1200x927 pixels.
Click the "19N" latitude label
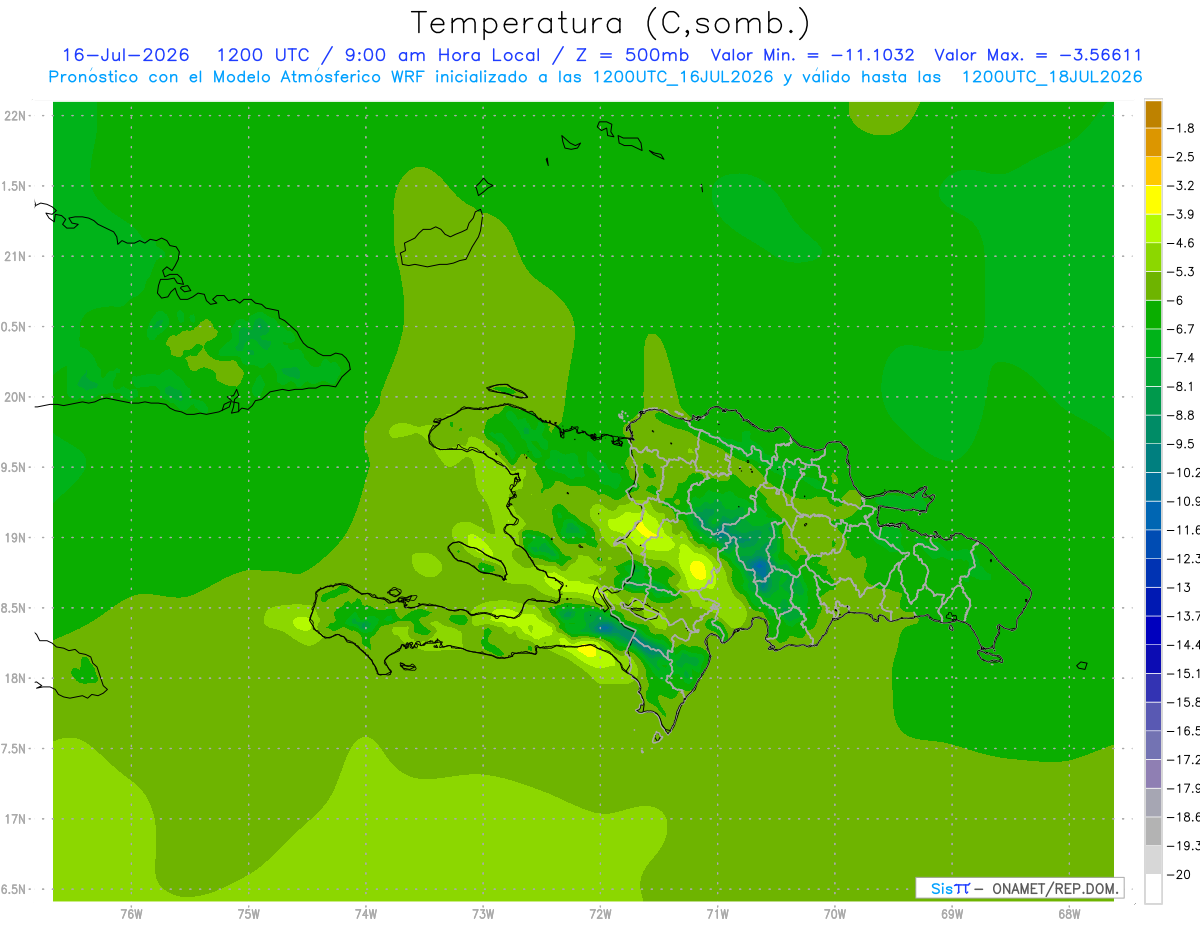[15, 538]
